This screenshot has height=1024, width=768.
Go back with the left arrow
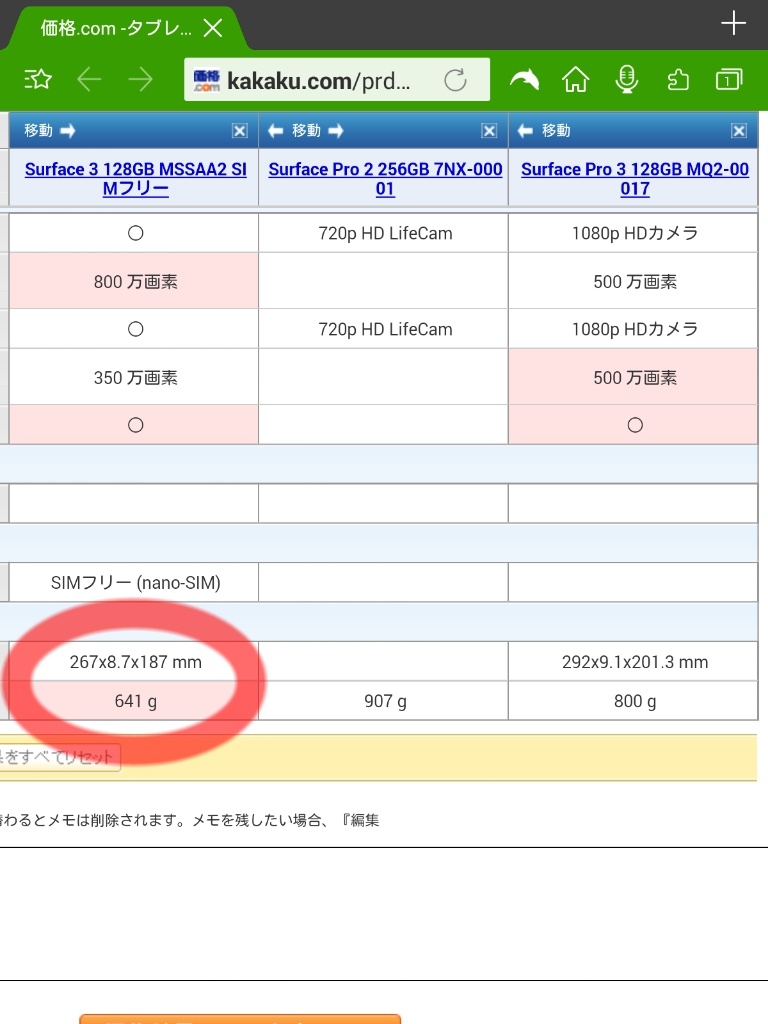[89, 80]
